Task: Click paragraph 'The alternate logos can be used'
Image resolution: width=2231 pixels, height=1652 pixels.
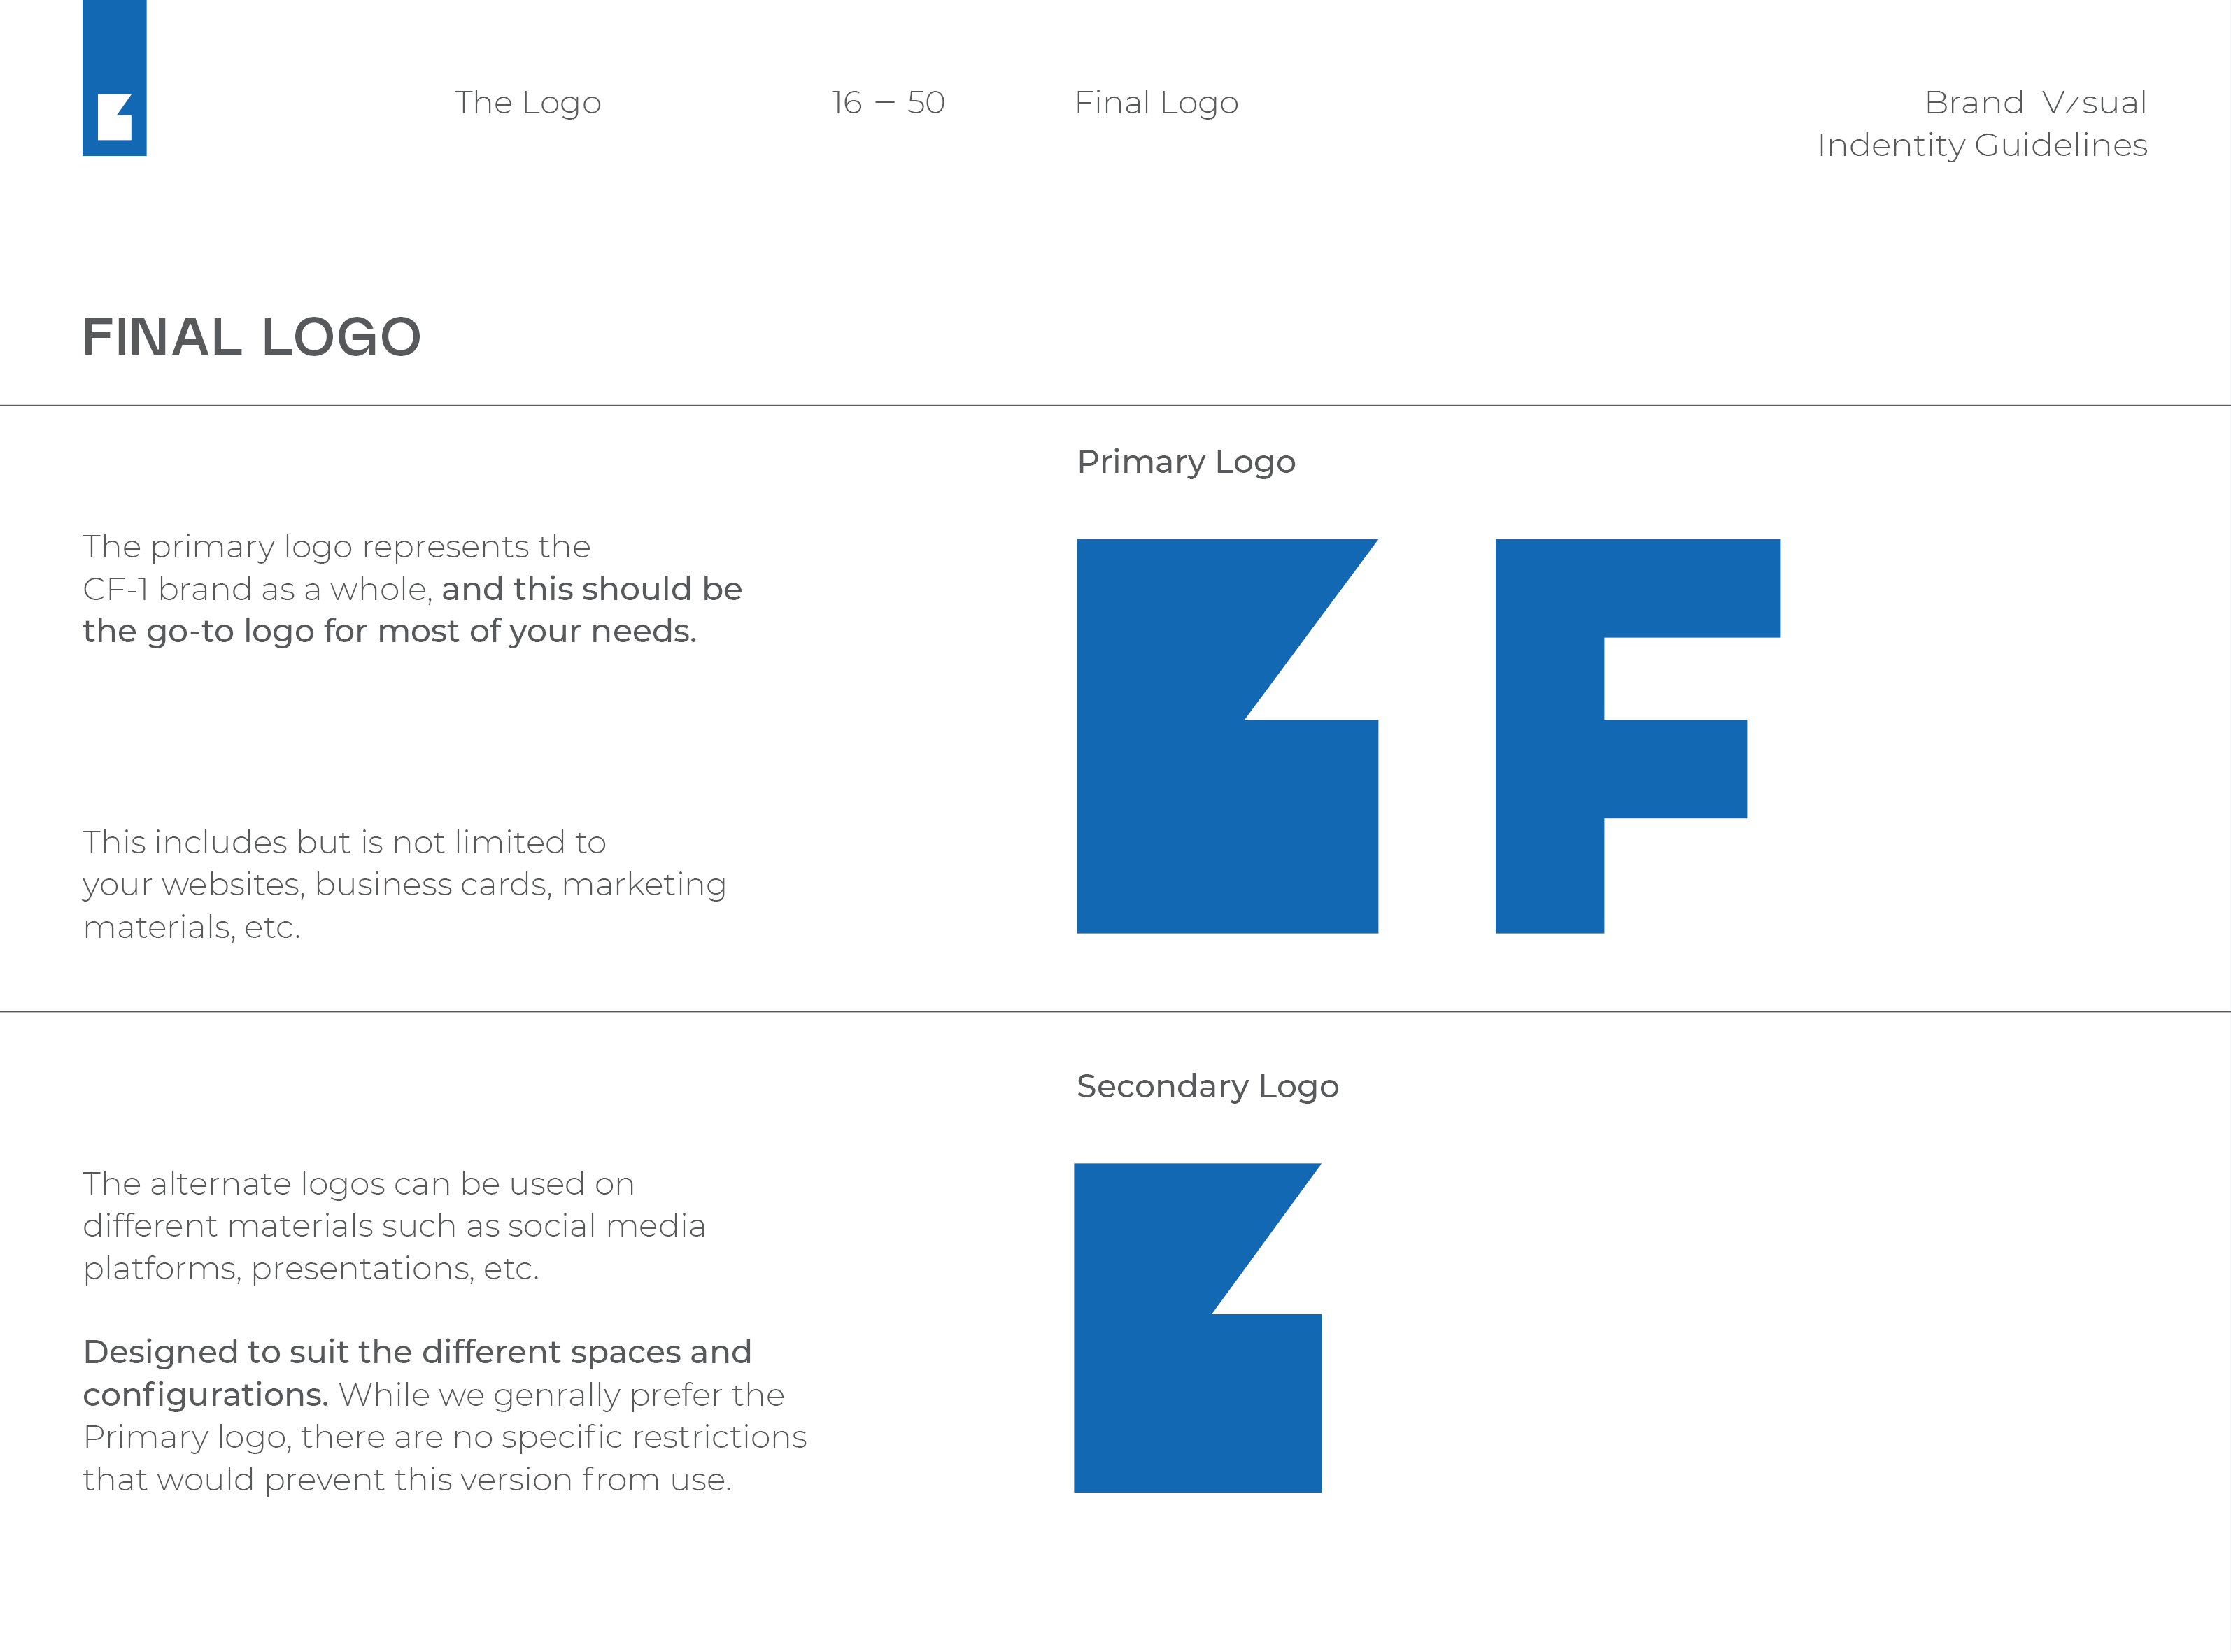Action: coord(394,1226)
